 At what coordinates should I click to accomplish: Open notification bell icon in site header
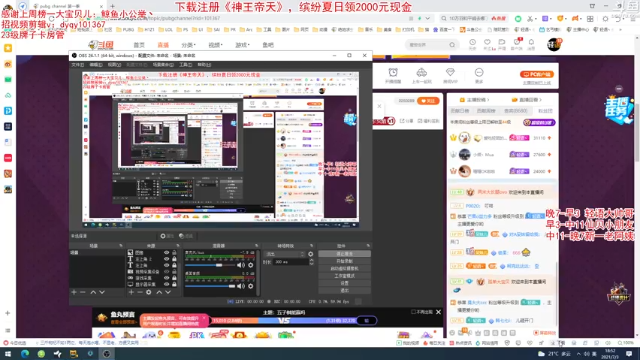[x=531, y=42]
